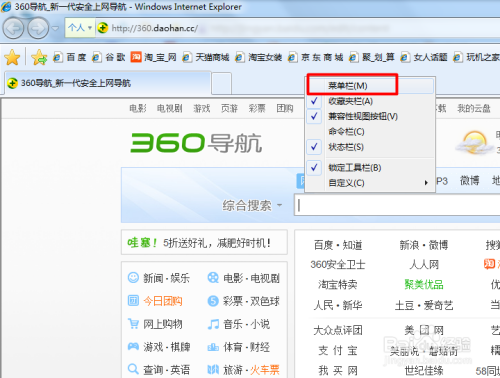The height and width of the screenshot is (378, 500).
Task: Open 人人网 site link
Action: [424, 265]
